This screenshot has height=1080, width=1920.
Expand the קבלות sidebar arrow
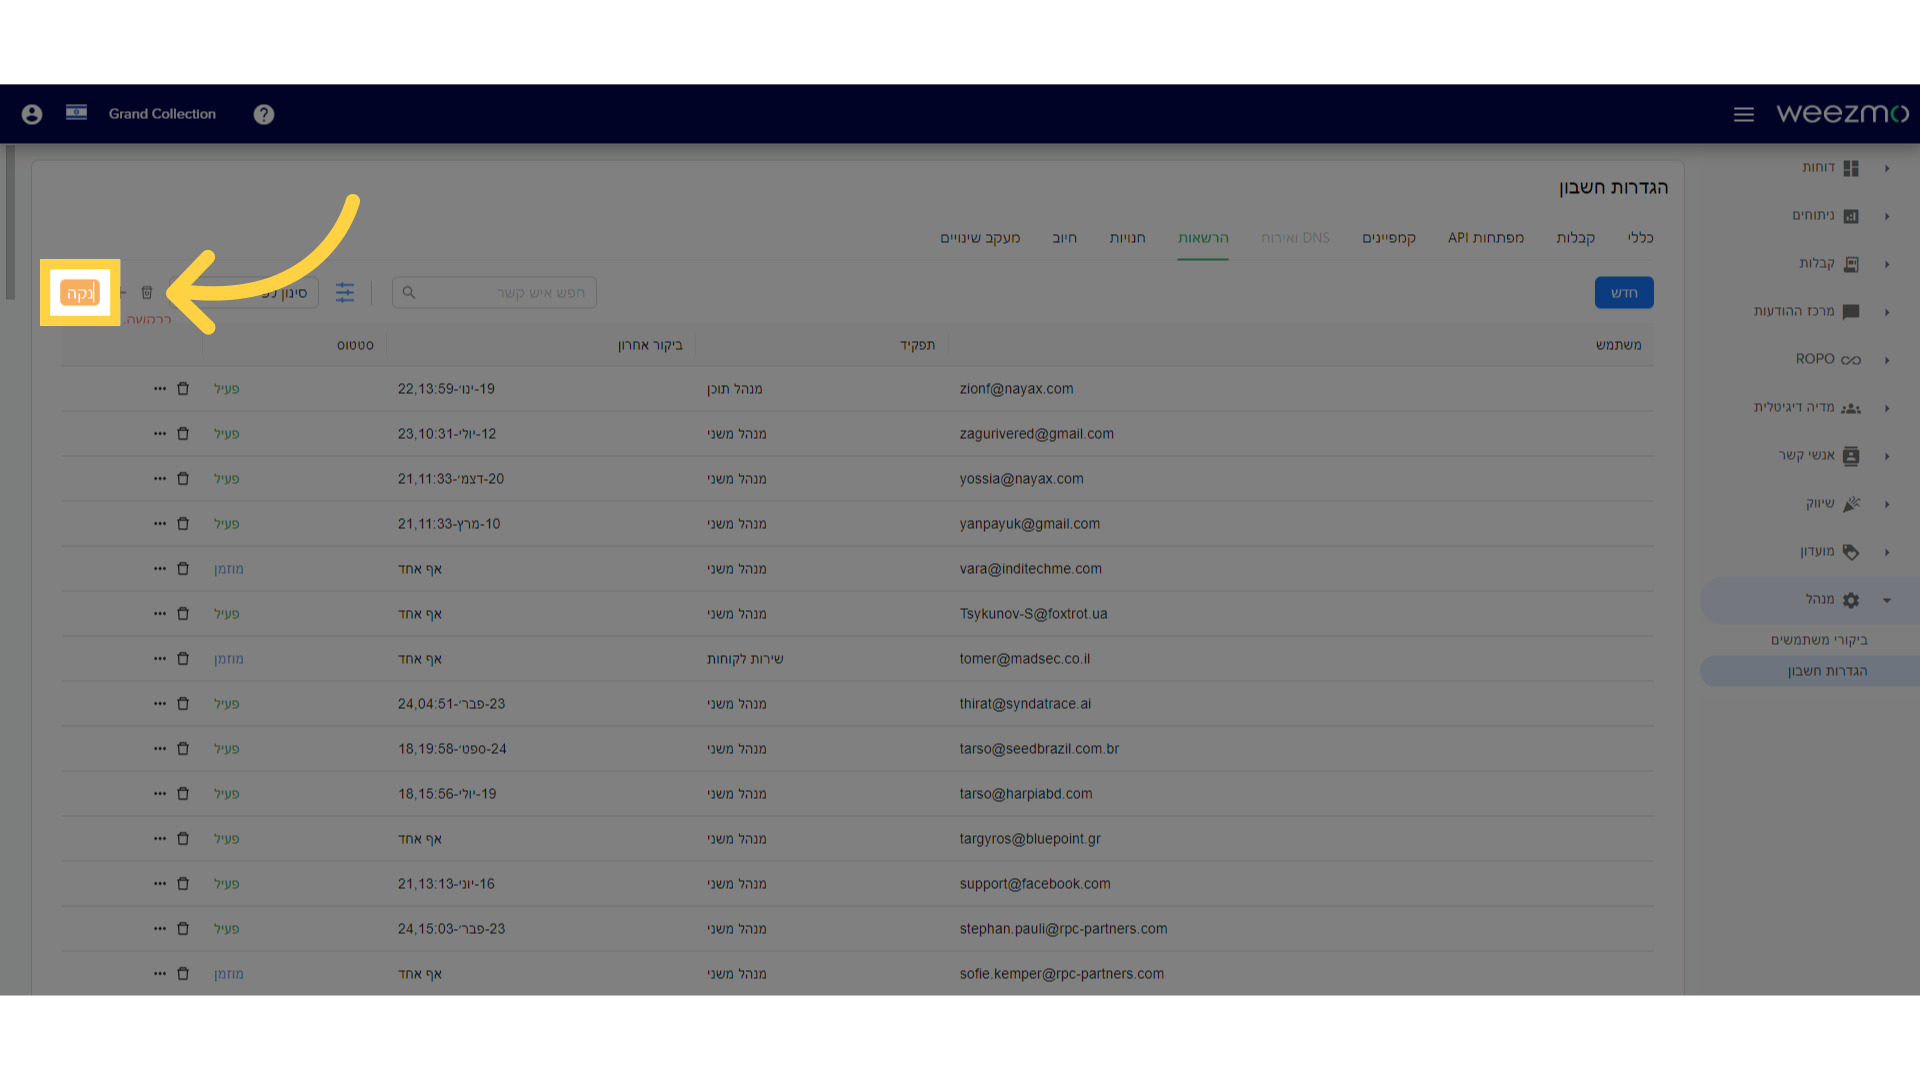[1887, 264]
